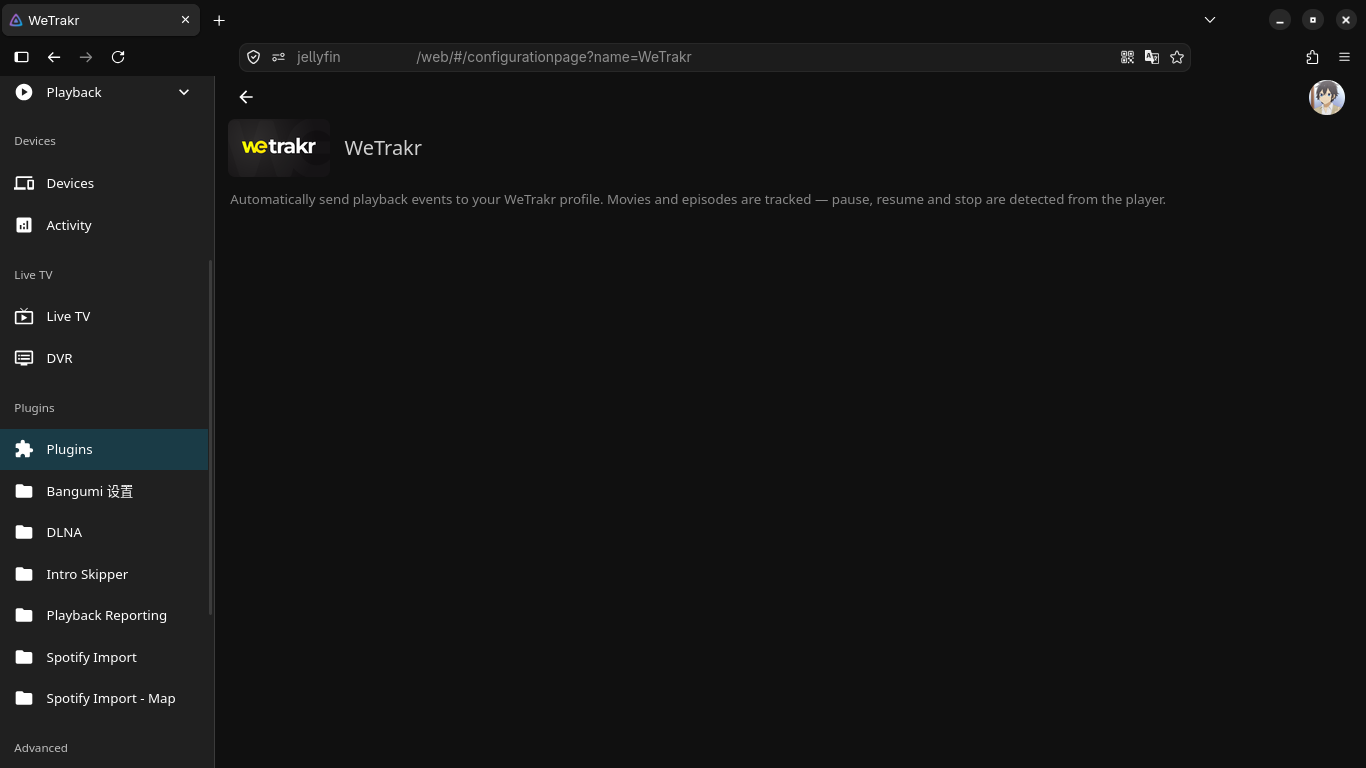Reload the page with refresh icon
Image resolution: width=1366 pixels, height=768 pixels.
(x=118, y=57)
